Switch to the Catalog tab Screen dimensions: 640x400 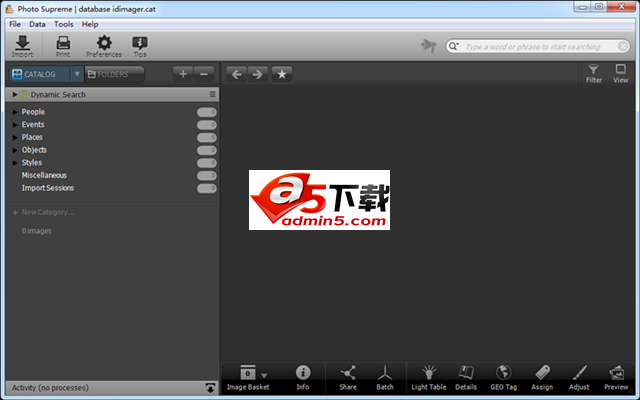(x=40, y=74)
